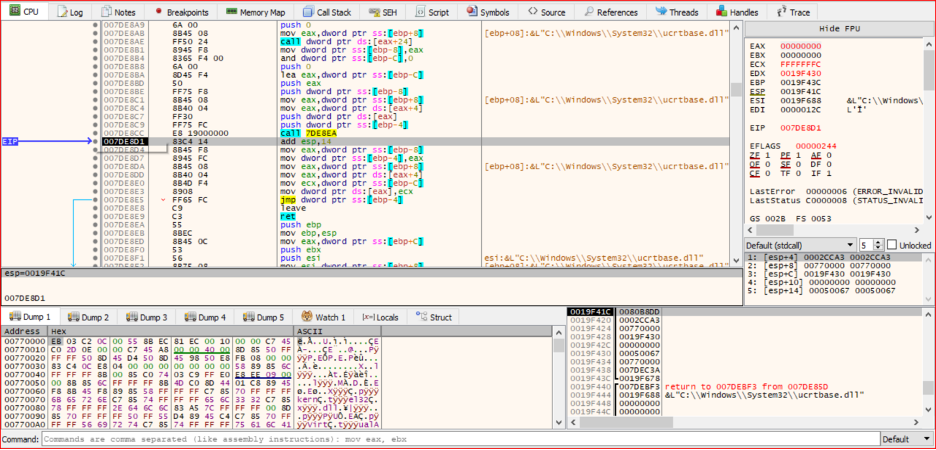Select the Dump 5 tab
The width and height of the screenshot is (936, 450).
click(264, 317)
